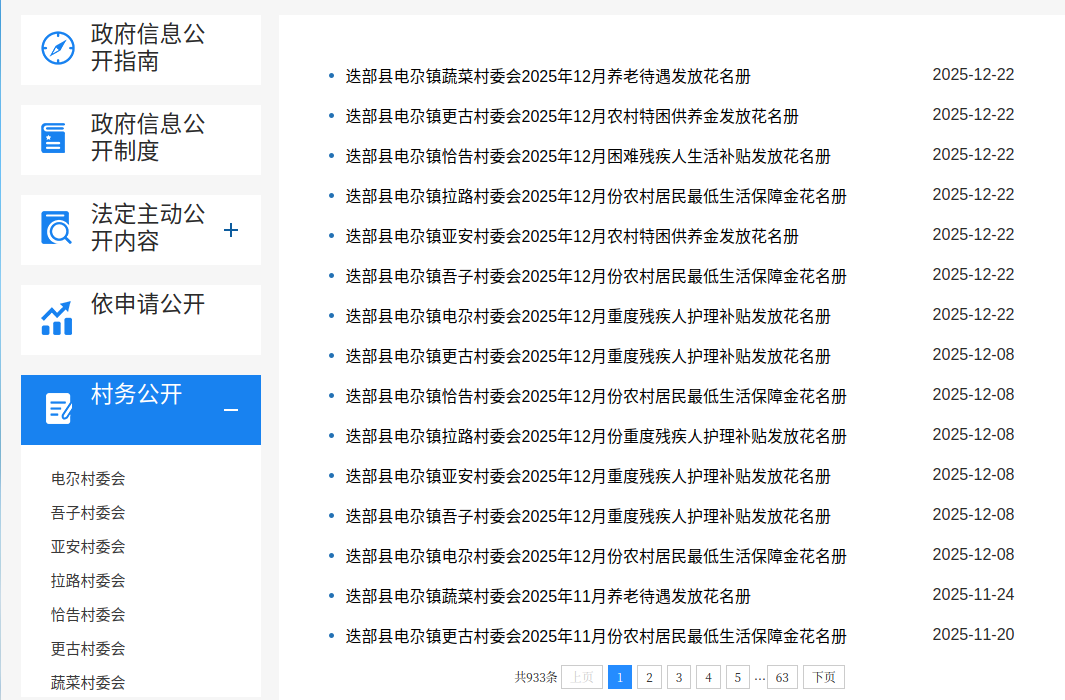Open 蔬菜村委会 2025年11月养老待遇发放花名册 link

547,597
